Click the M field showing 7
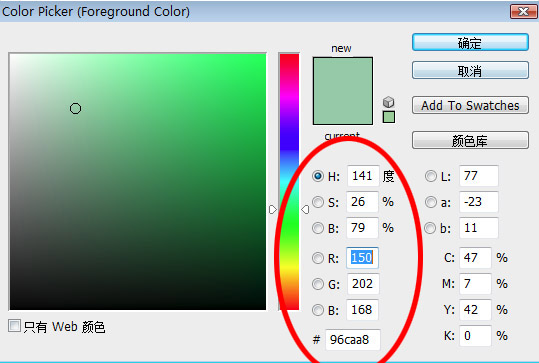539x363 pixels. pyautogui.click(x=475, y=284)
